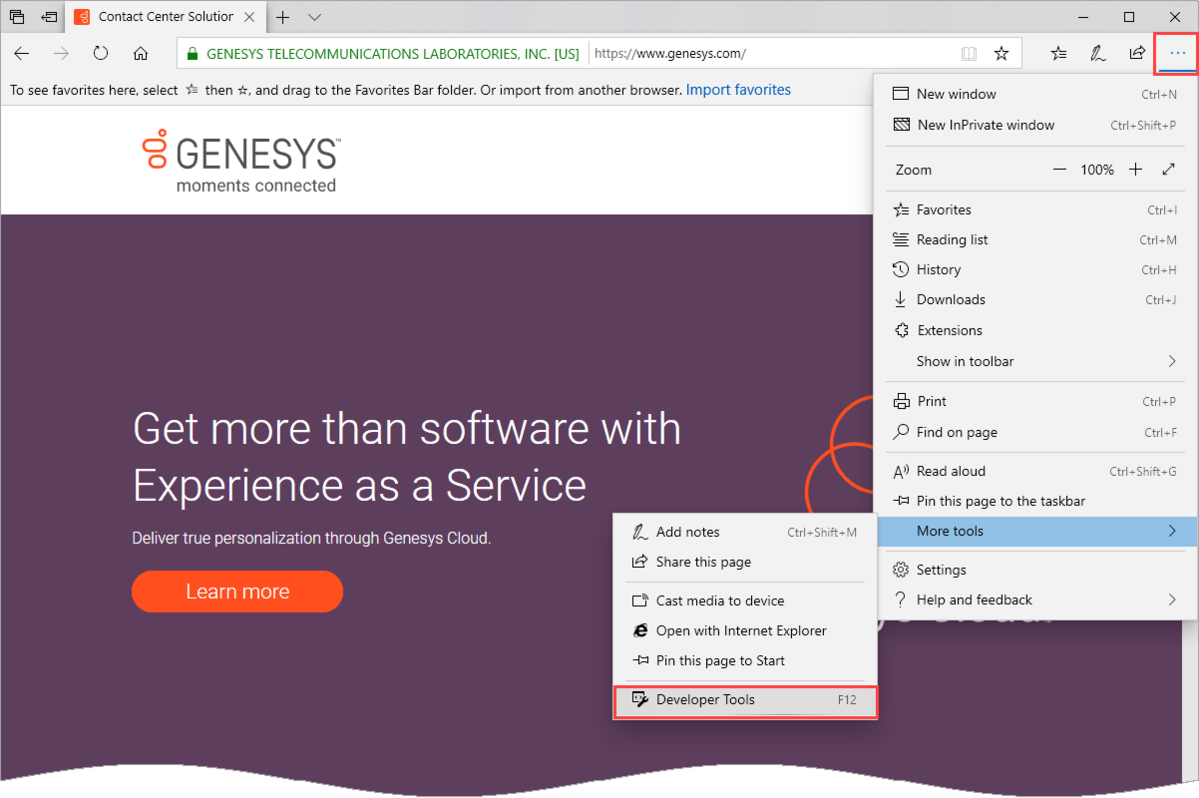Click the Genesys logo
The image size is (1199, 798).
241,161
